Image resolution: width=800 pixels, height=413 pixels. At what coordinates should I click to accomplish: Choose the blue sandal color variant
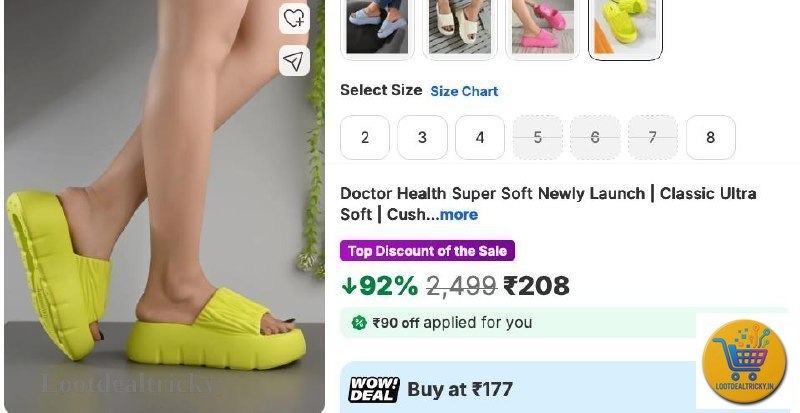tap(377, 27)
